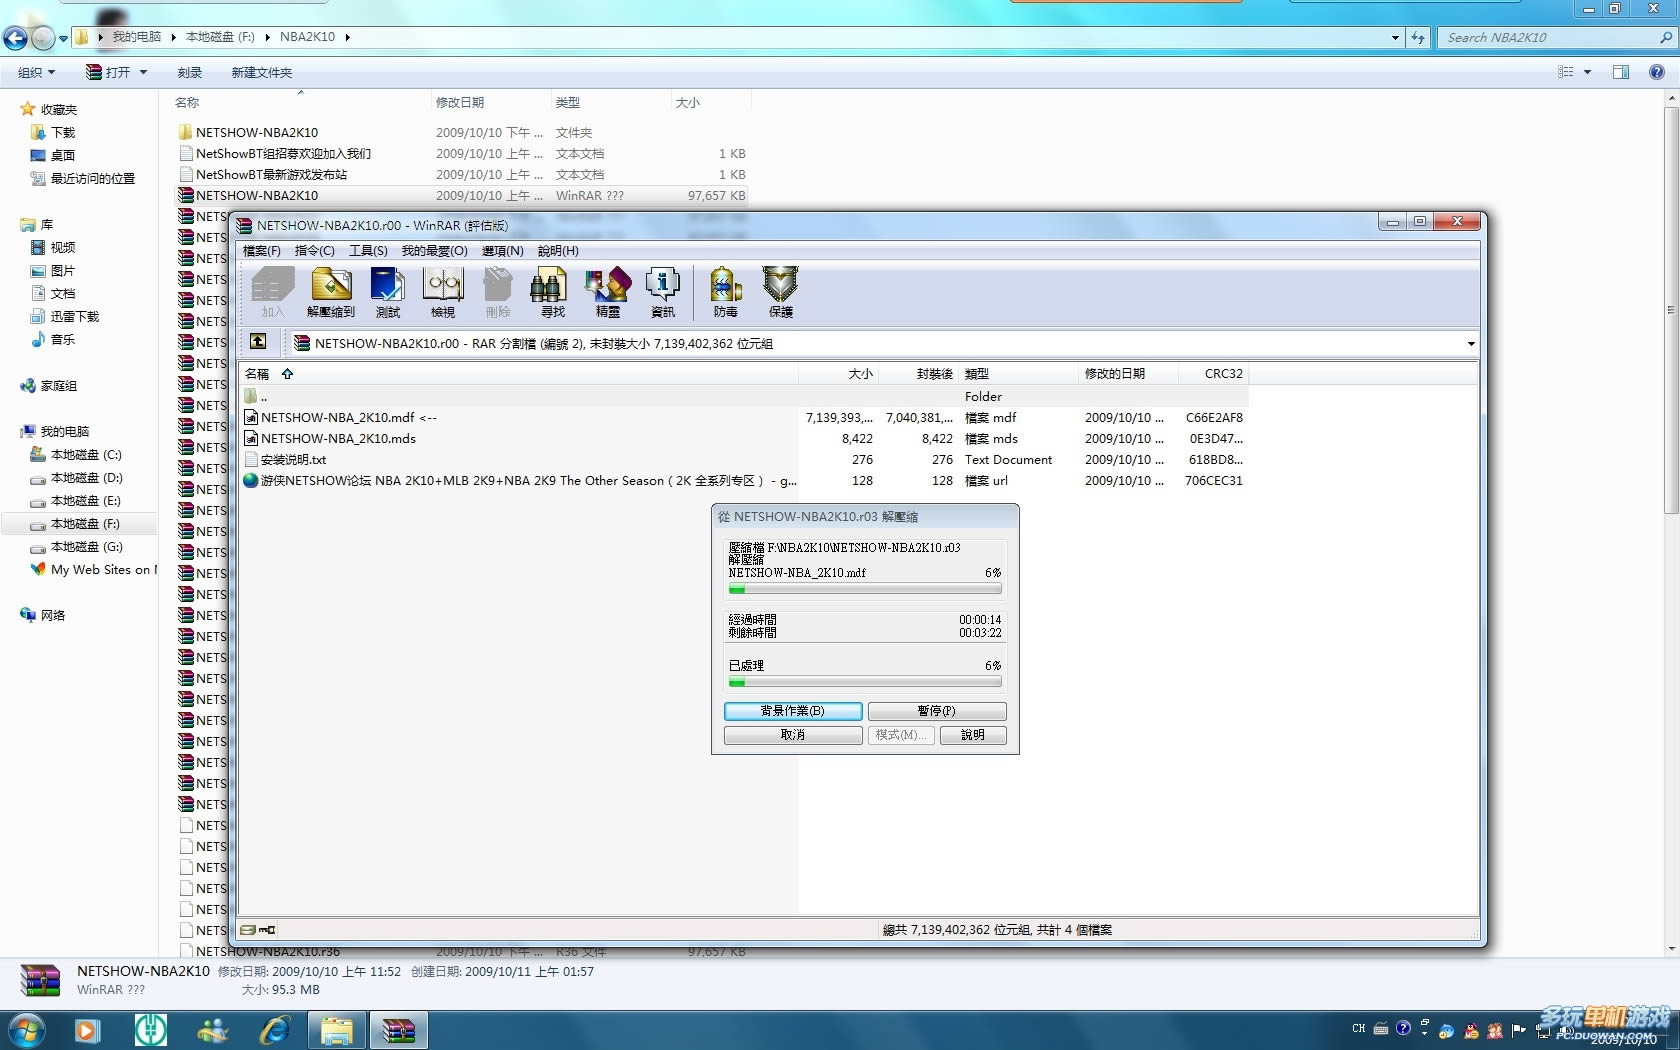This screenshot has width=1680, height=1050.
Task: Switch to the Explorer folder taskbar button
Action: (337, 1030)
